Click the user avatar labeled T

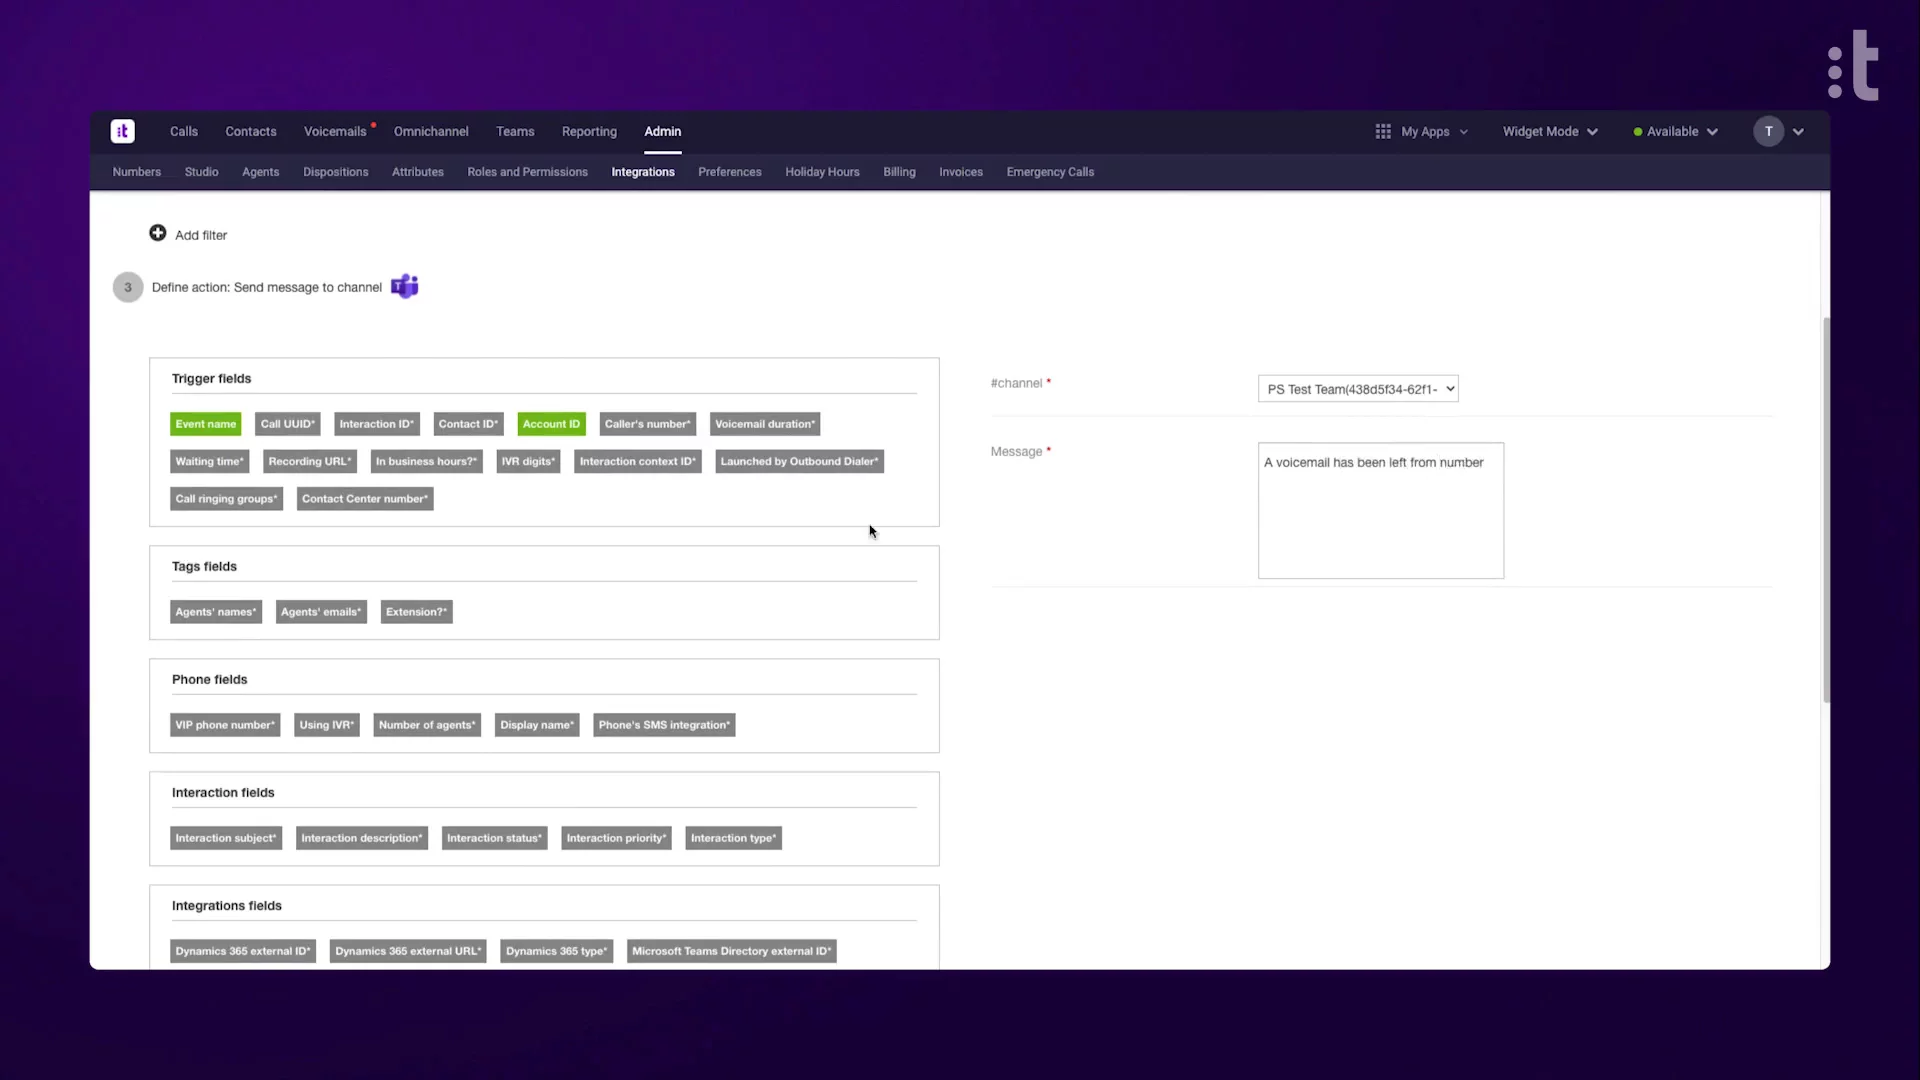tap(1768, 131)
